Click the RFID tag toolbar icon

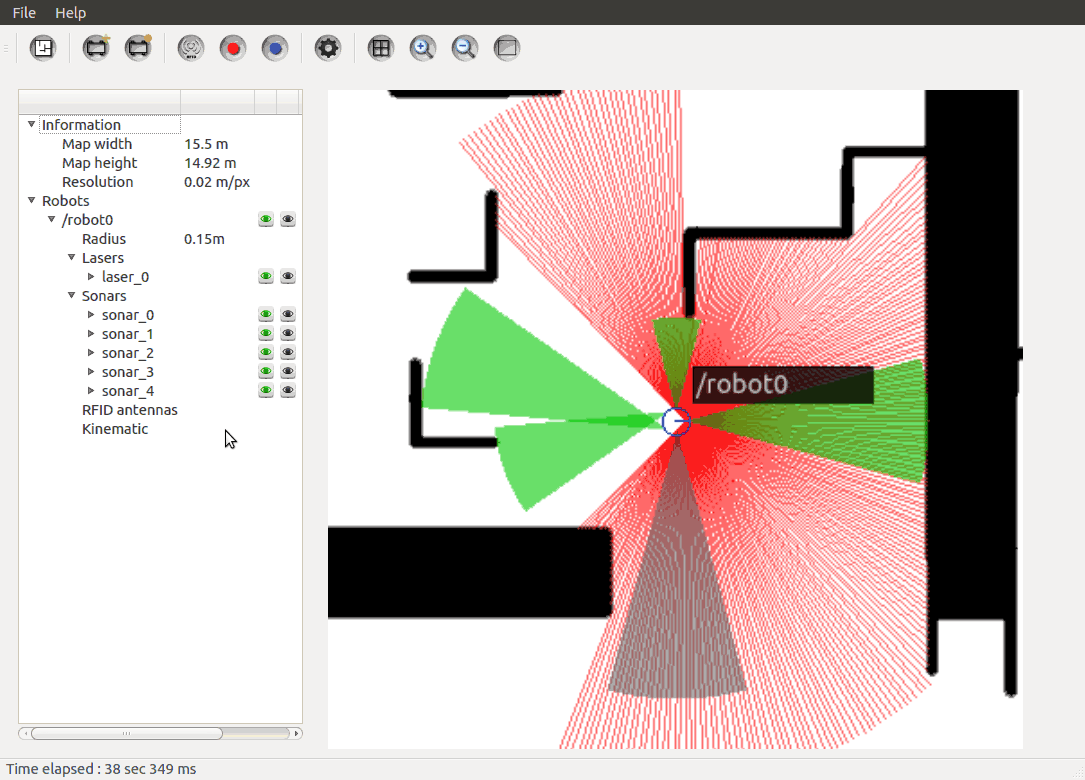tap(191, 48)
